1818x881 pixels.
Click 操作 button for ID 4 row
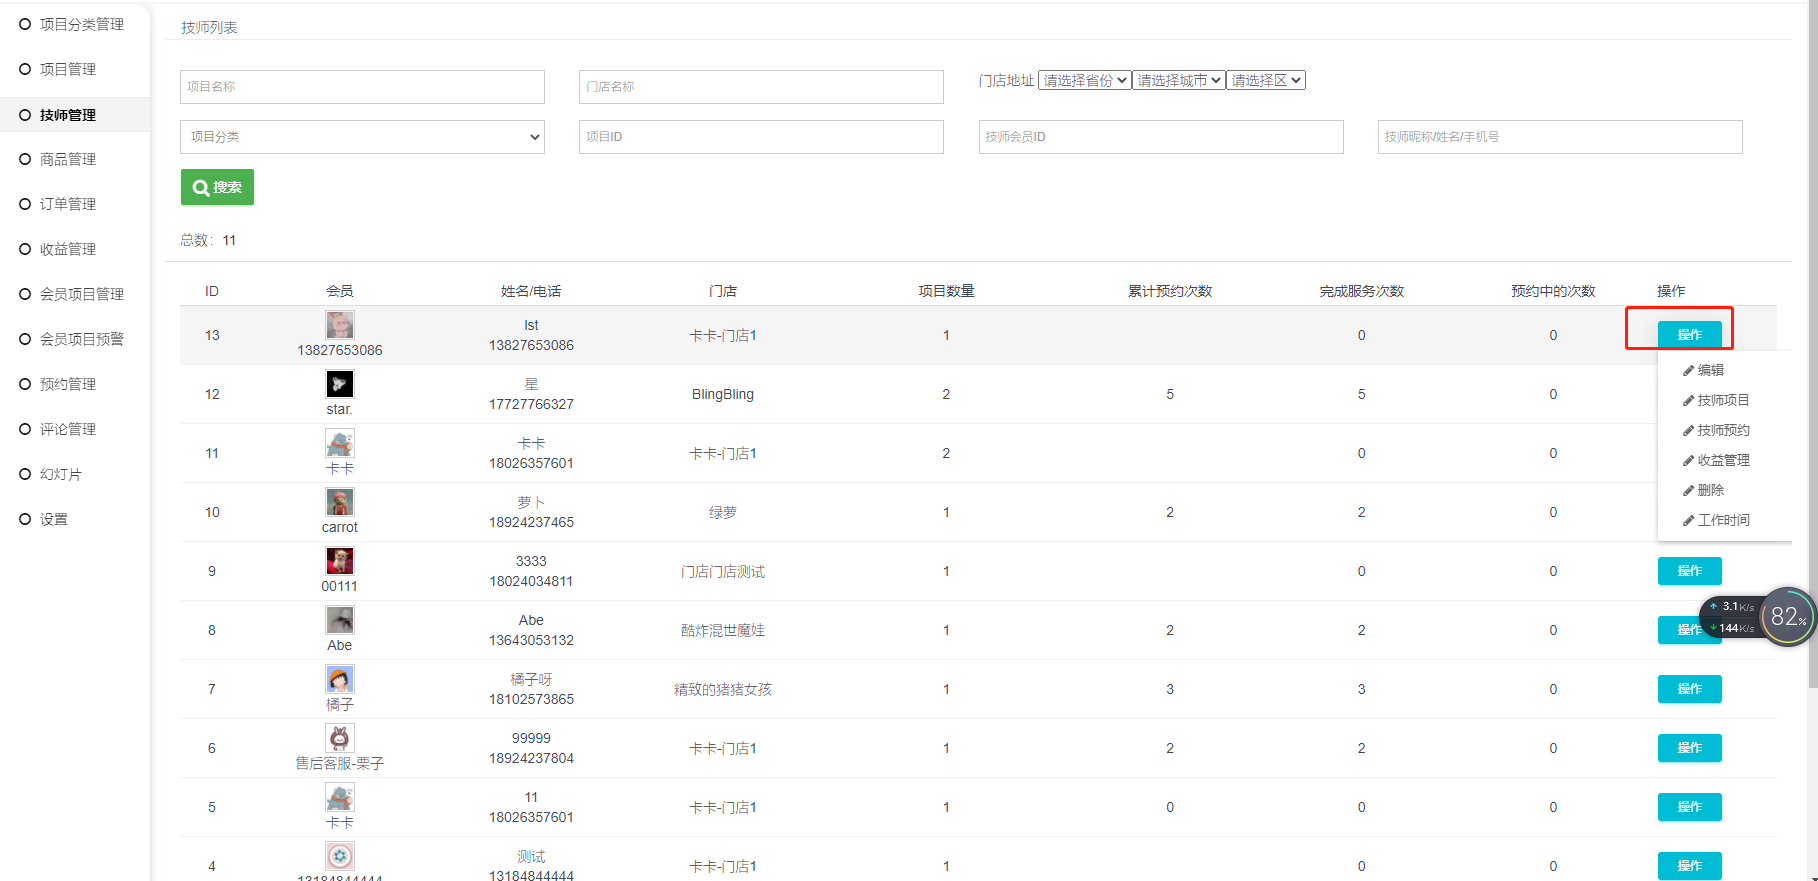(1689, 866)
